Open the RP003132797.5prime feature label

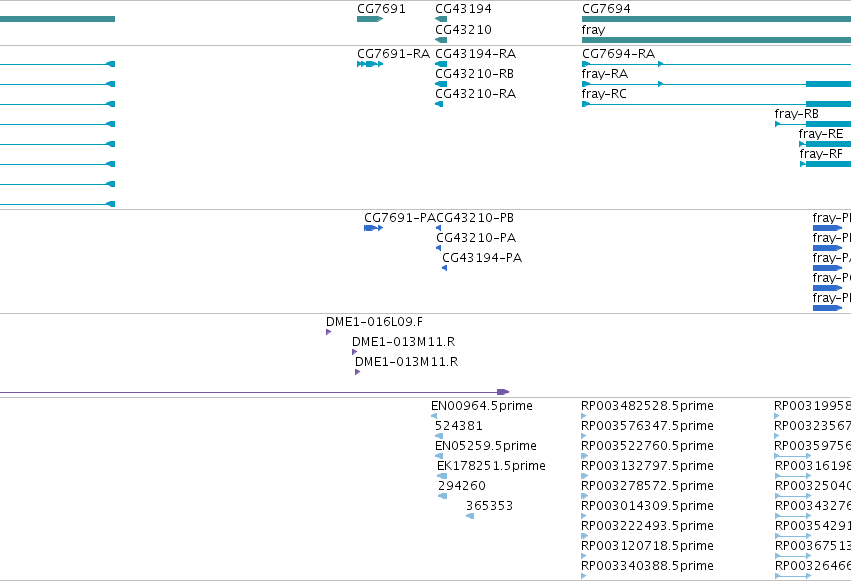(x=647, y=466)
